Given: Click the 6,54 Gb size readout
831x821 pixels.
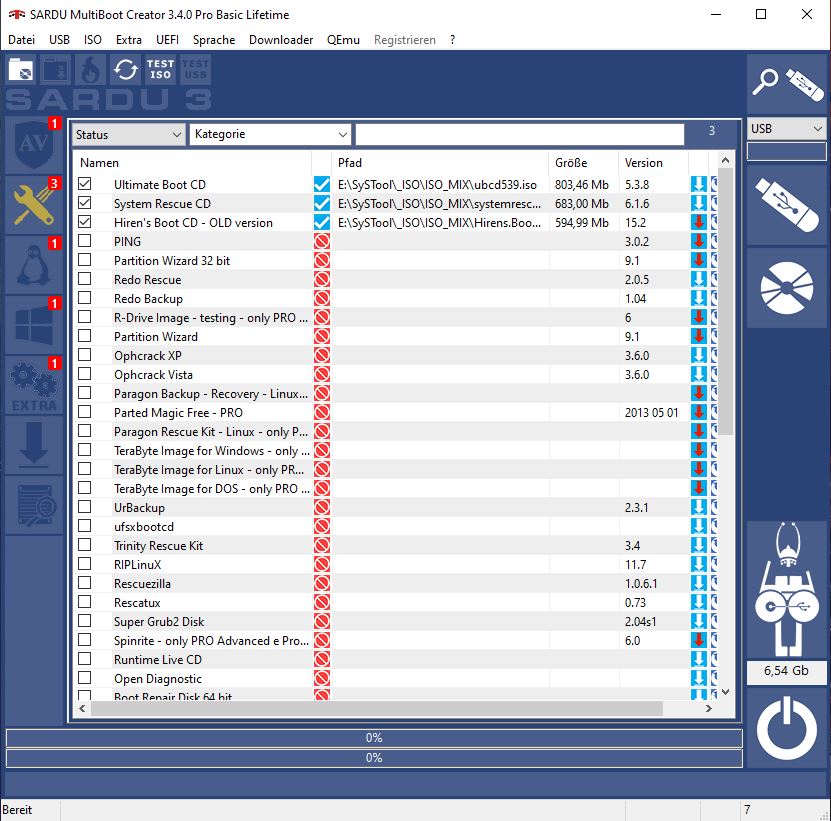Looking at the screenshot, I should pyautogui.click(x=786, y=671).
